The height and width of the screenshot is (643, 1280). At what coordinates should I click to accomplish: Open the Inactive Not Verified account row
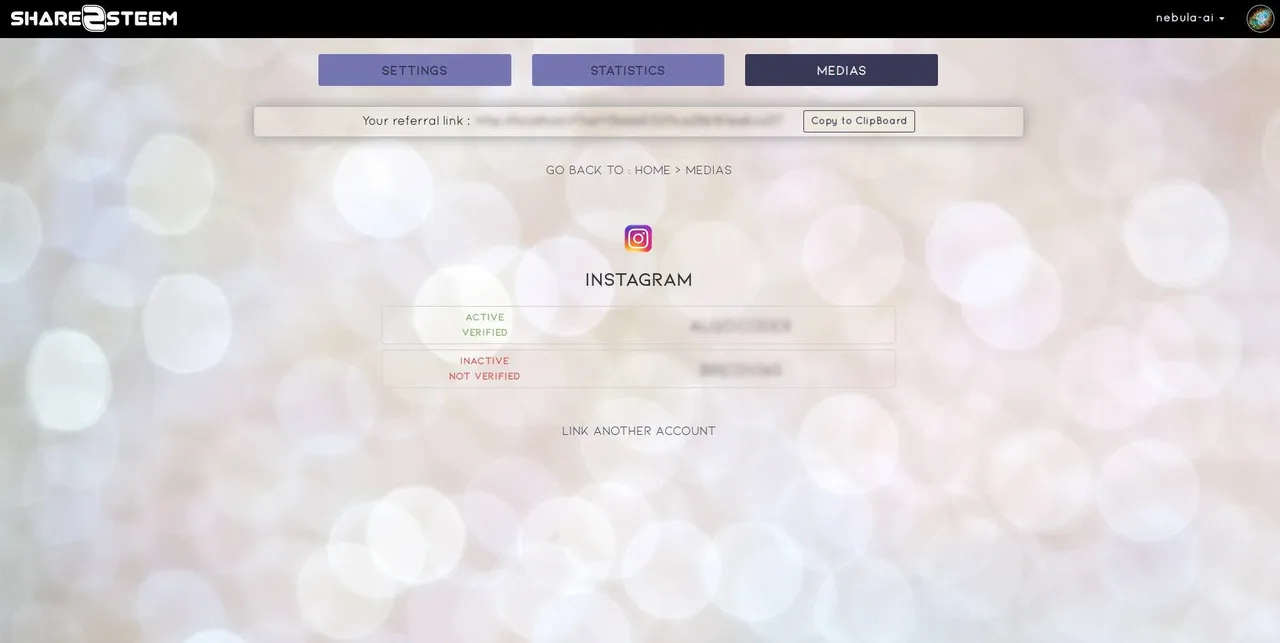pyautogui.click(x=638, y=369)
